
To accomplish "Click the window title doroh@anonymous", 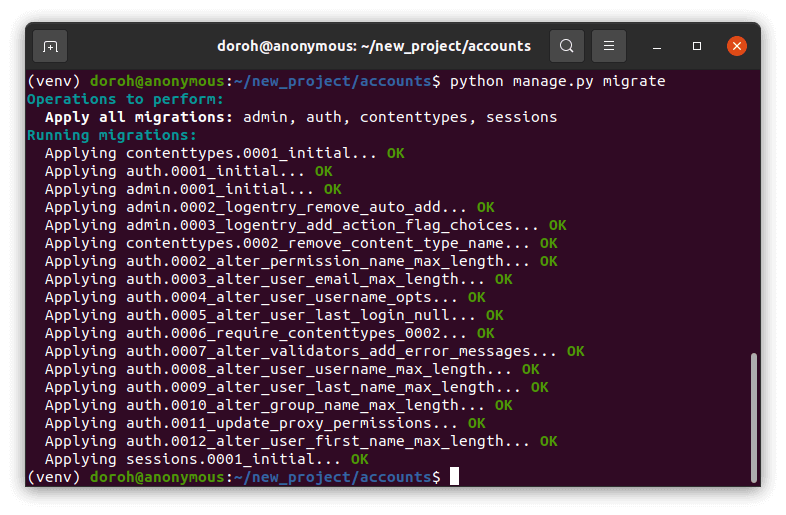I will tap(372, 46).
